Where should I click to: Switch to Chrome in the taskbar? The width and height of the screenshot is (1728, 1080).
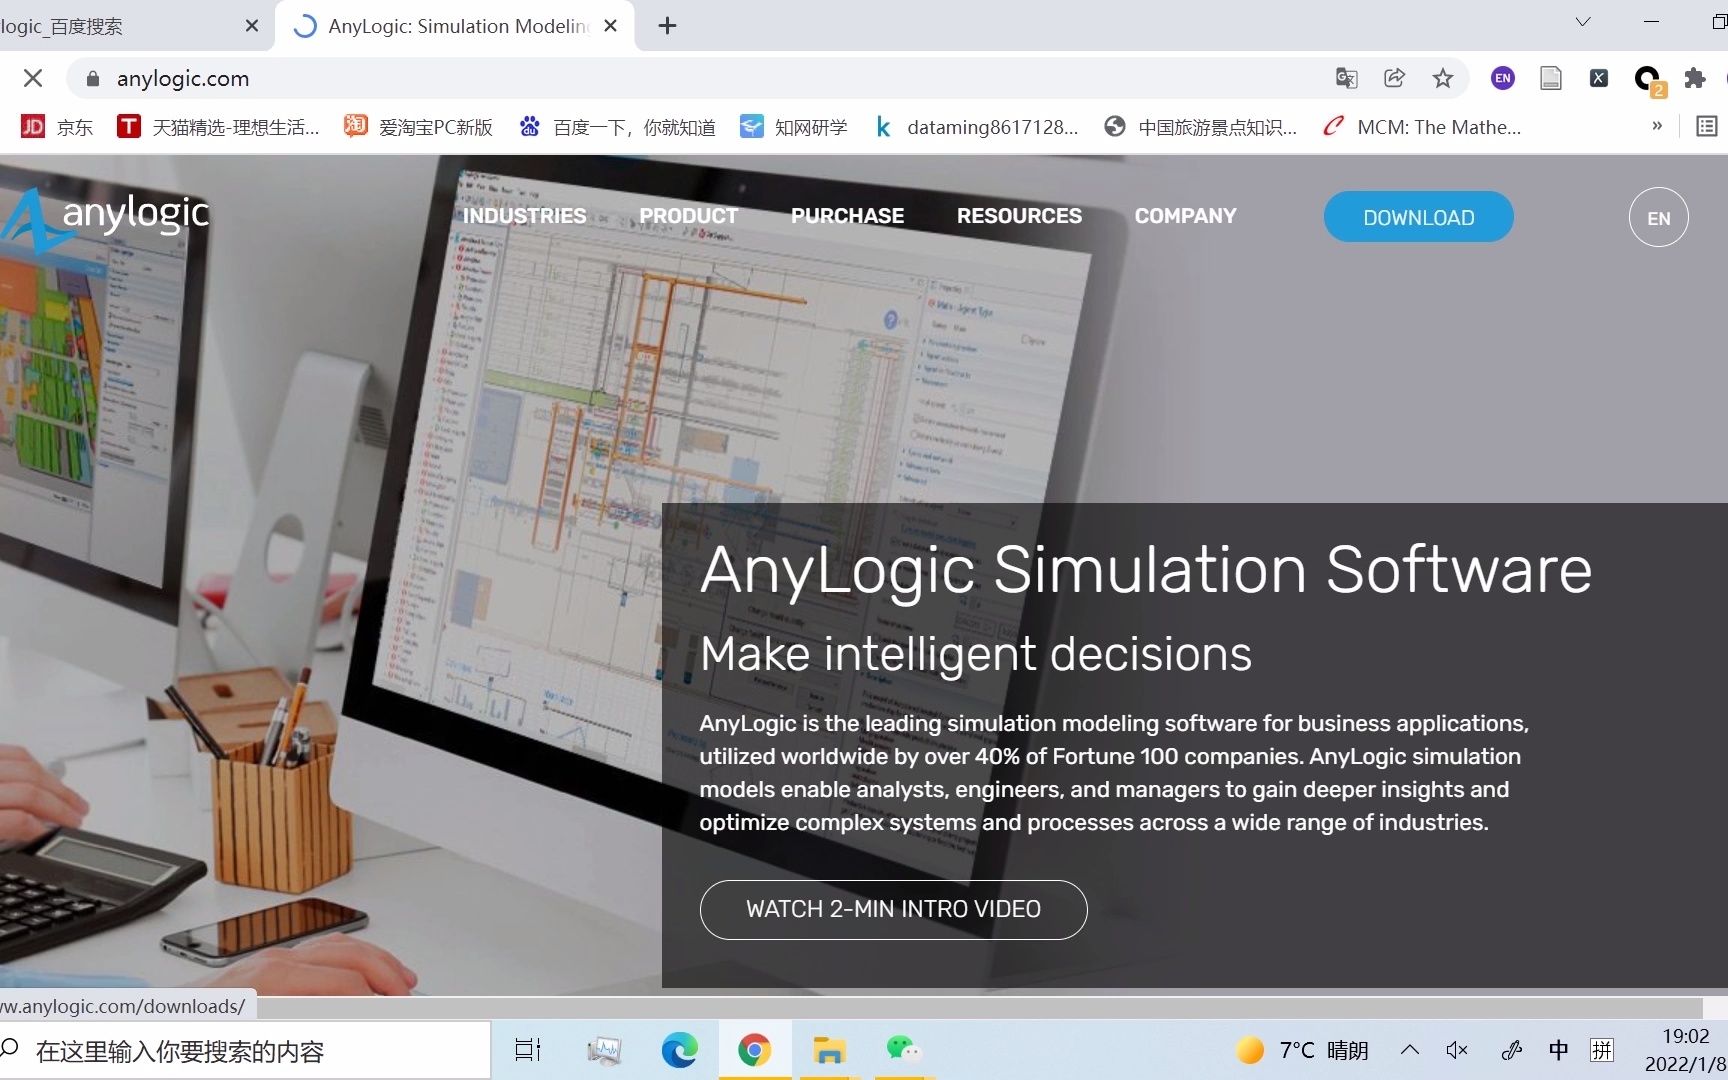[754, 1050]
